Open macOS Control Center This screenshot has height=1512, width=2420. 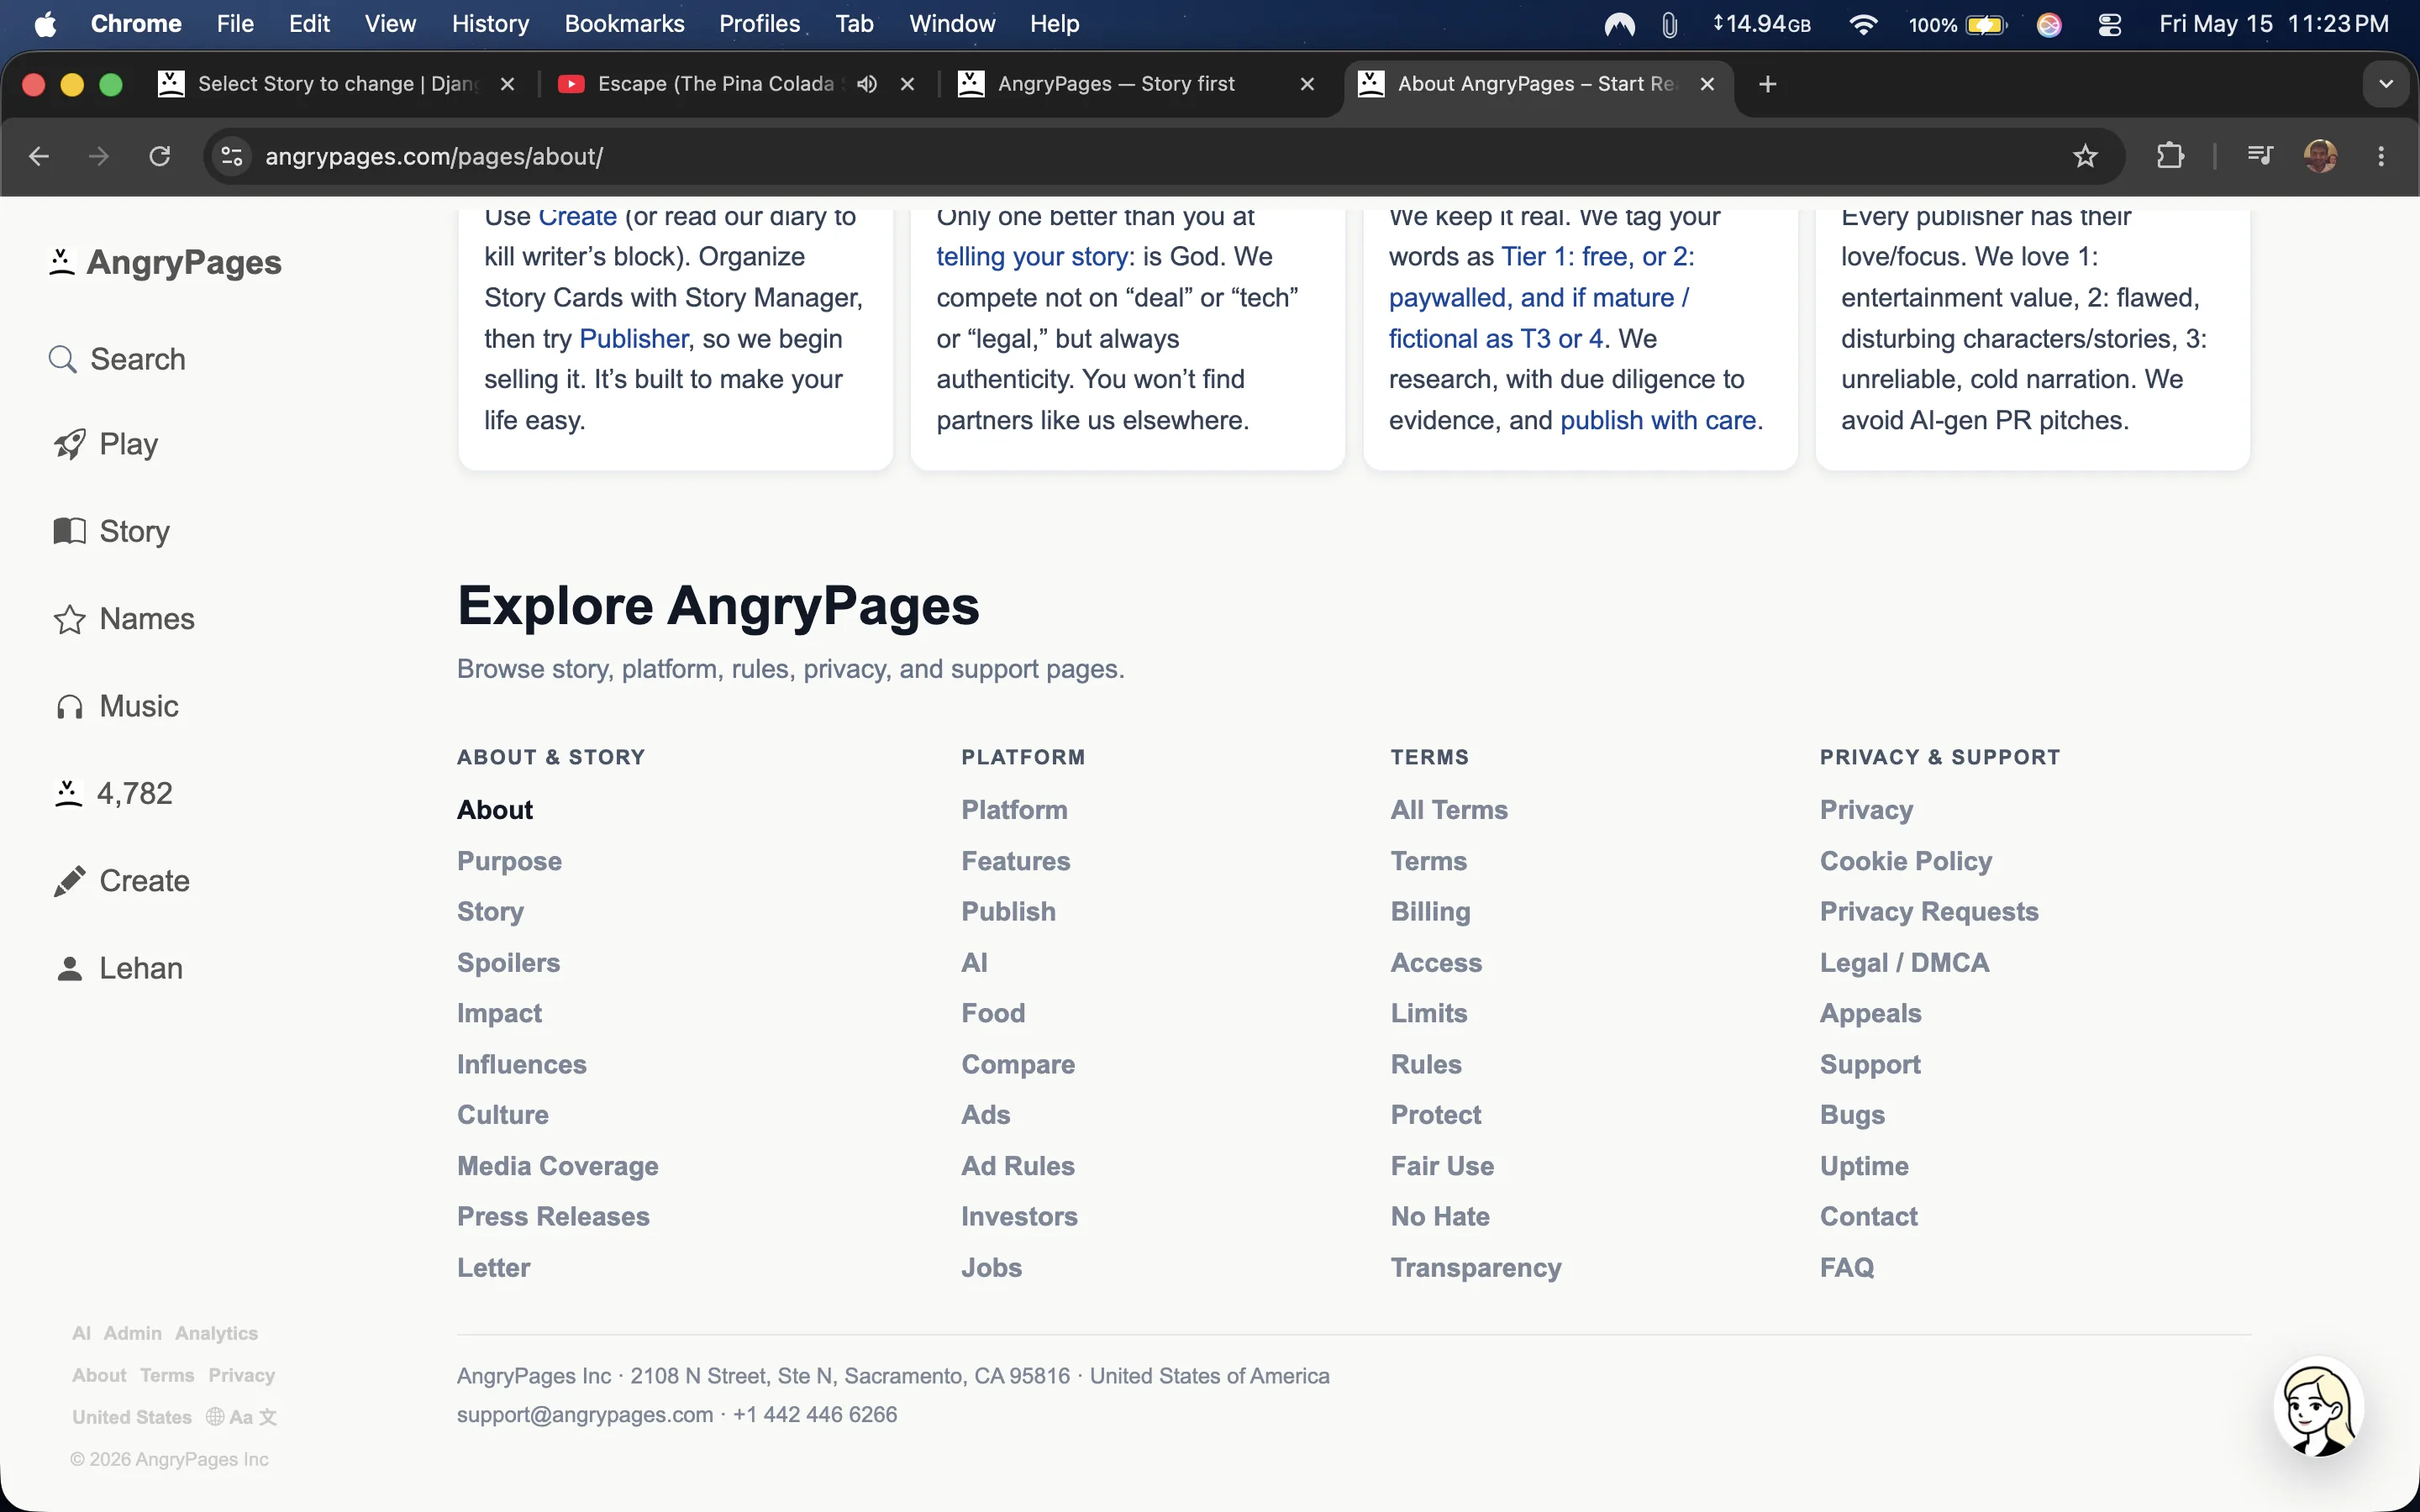click(2110, 24)
